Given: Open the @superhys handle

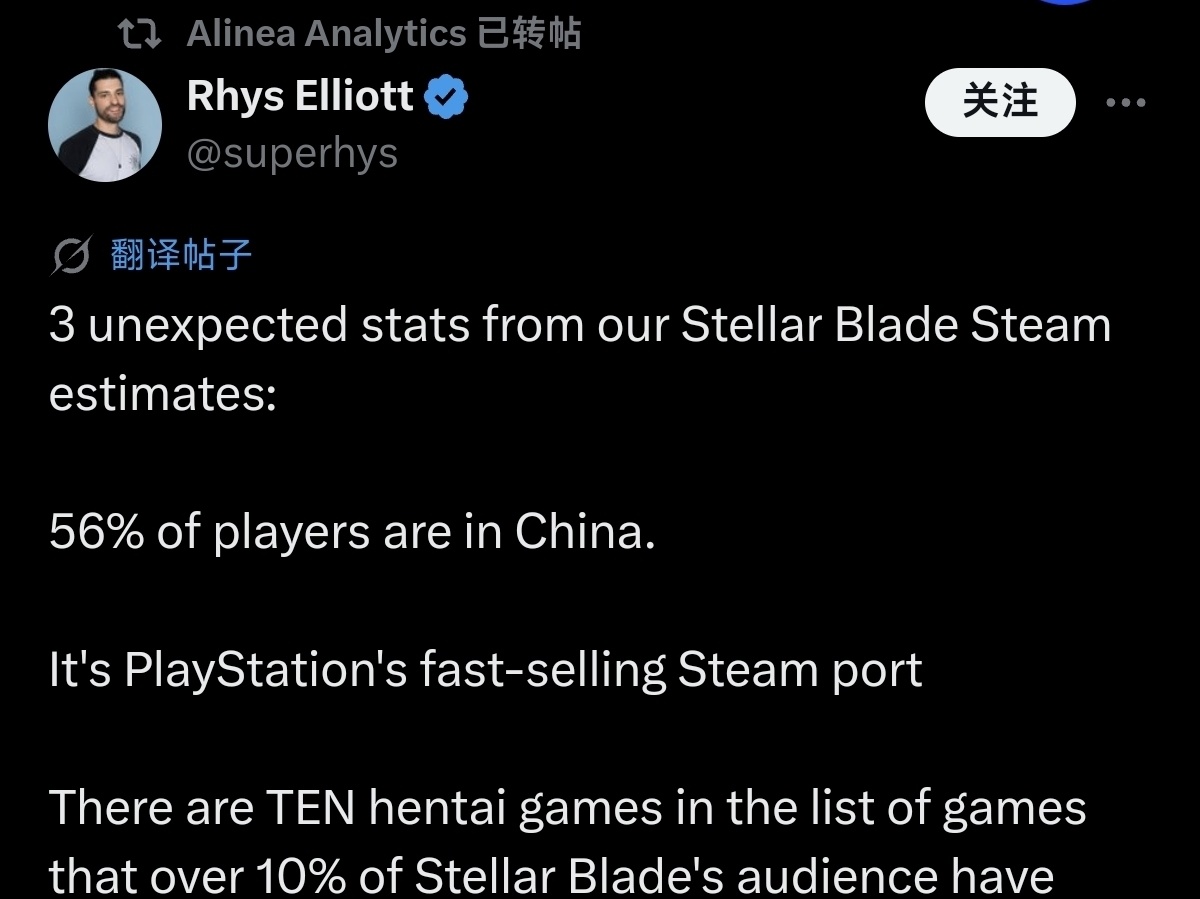Looking at the screenshot, I should [292, 154].
